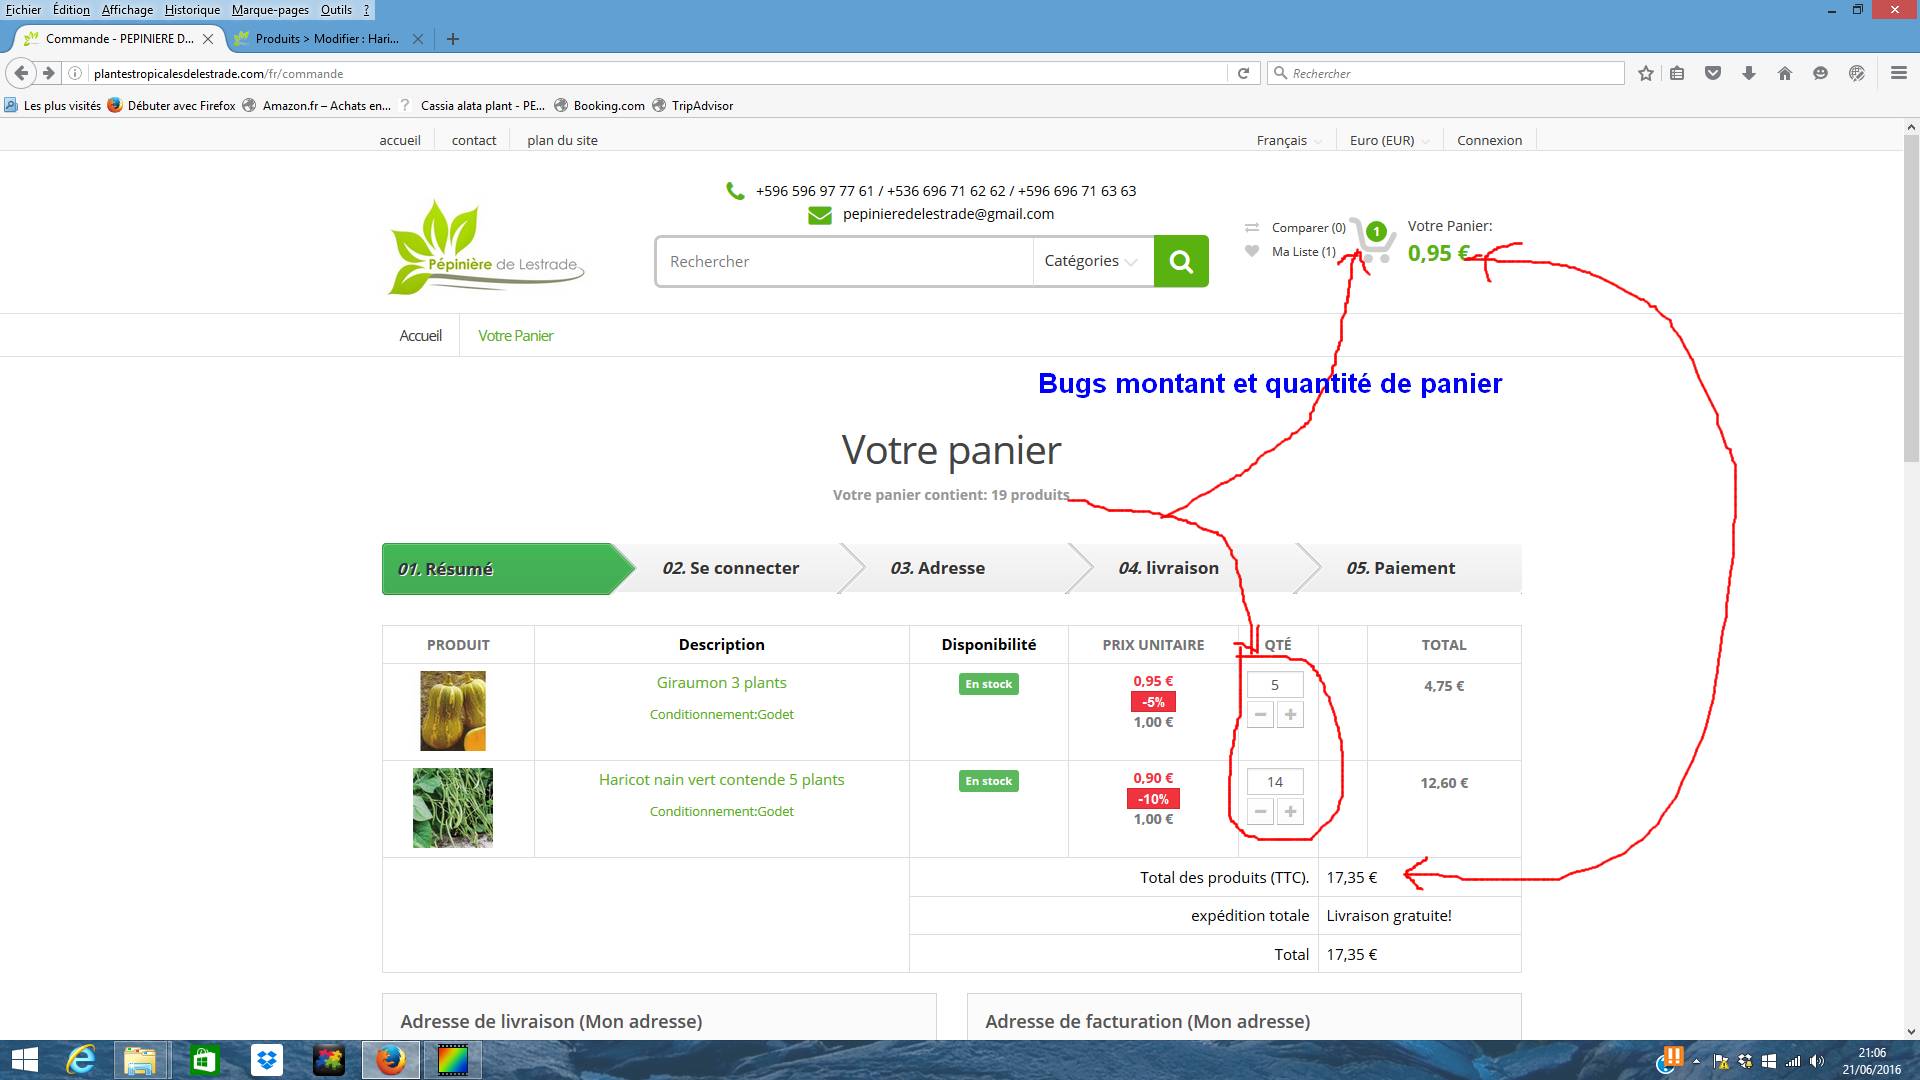Click the volume icon in system tray
The image size is (1920, 1080).
pos(1816,1062)
